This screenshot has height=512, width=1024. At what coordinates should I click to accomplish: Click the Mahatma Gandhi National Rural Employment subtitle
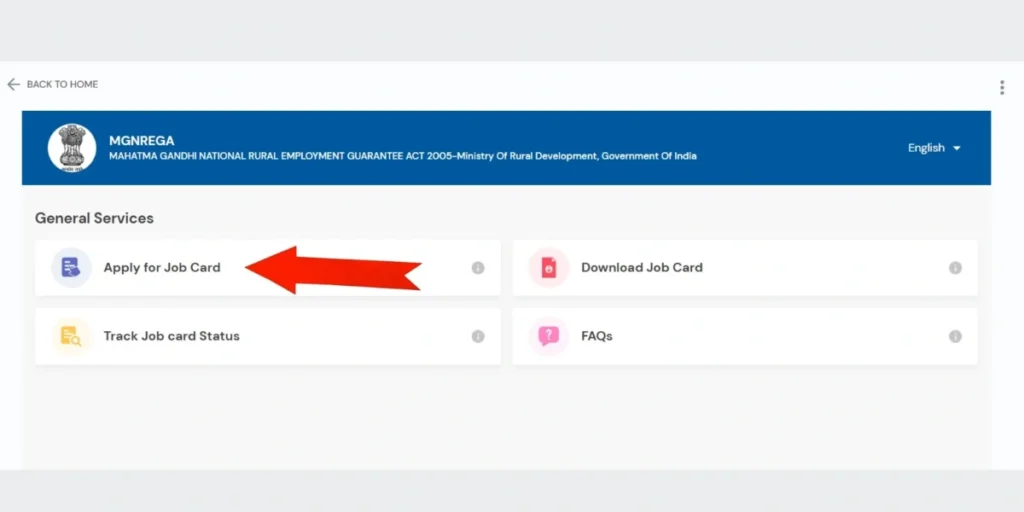point(402,157)
